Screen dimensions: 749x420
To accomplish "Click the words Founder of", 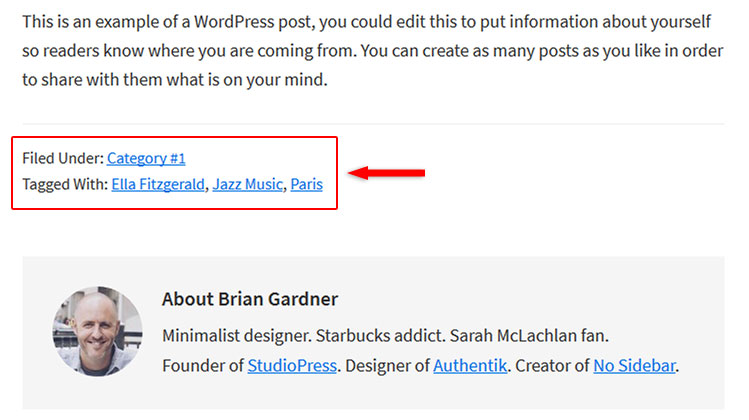I will pyautogui.click(x=203, y=366).
